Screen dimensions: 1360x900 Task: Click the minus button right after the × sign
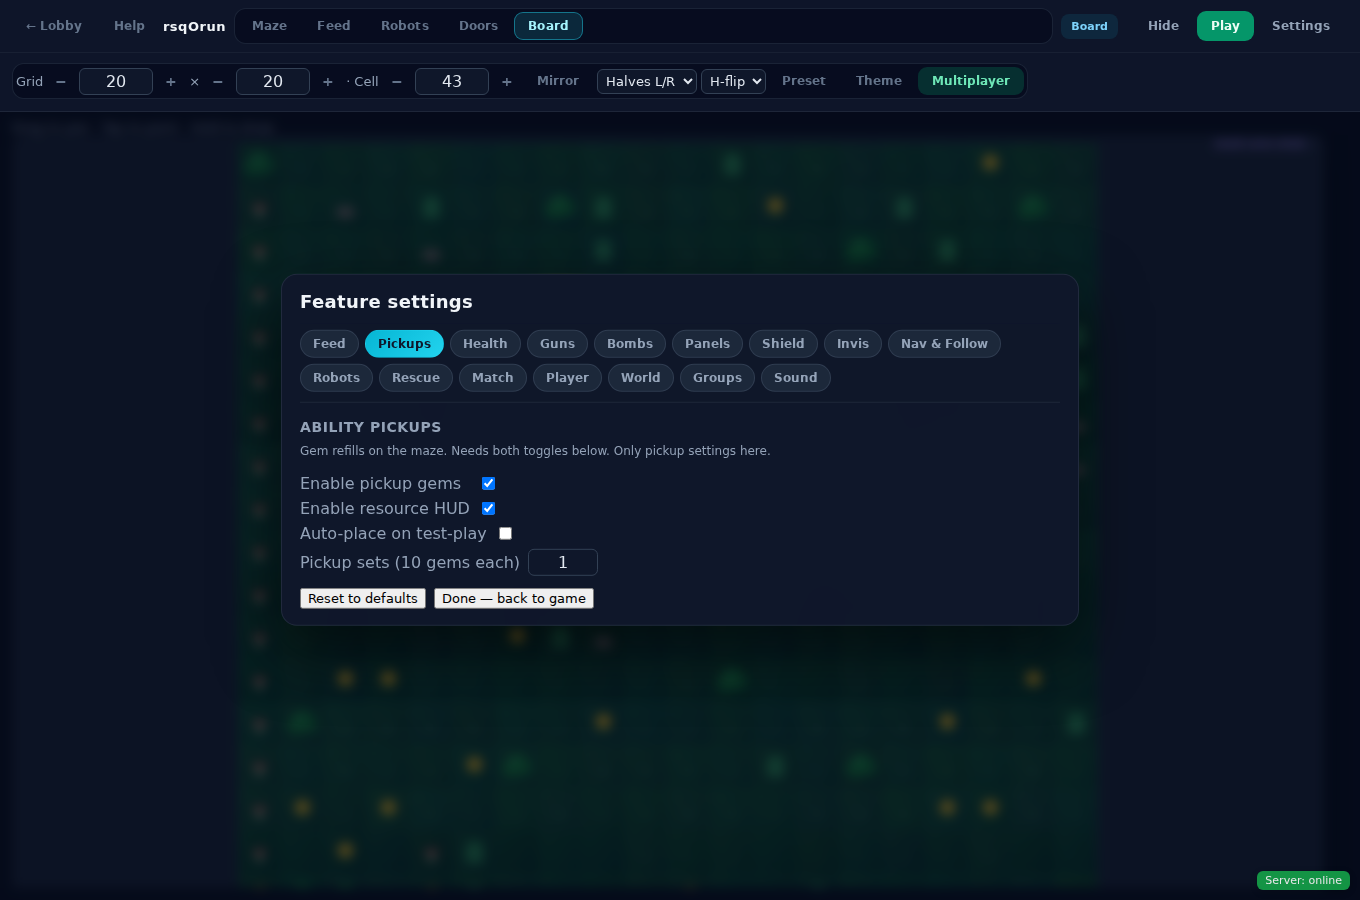218,82
